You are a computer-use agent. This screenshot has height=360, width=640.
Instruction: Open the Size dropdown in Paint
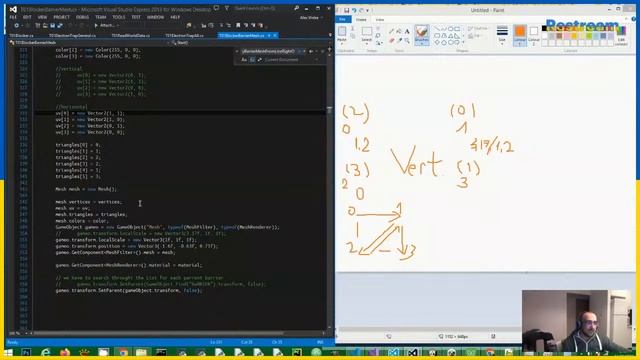502,34
